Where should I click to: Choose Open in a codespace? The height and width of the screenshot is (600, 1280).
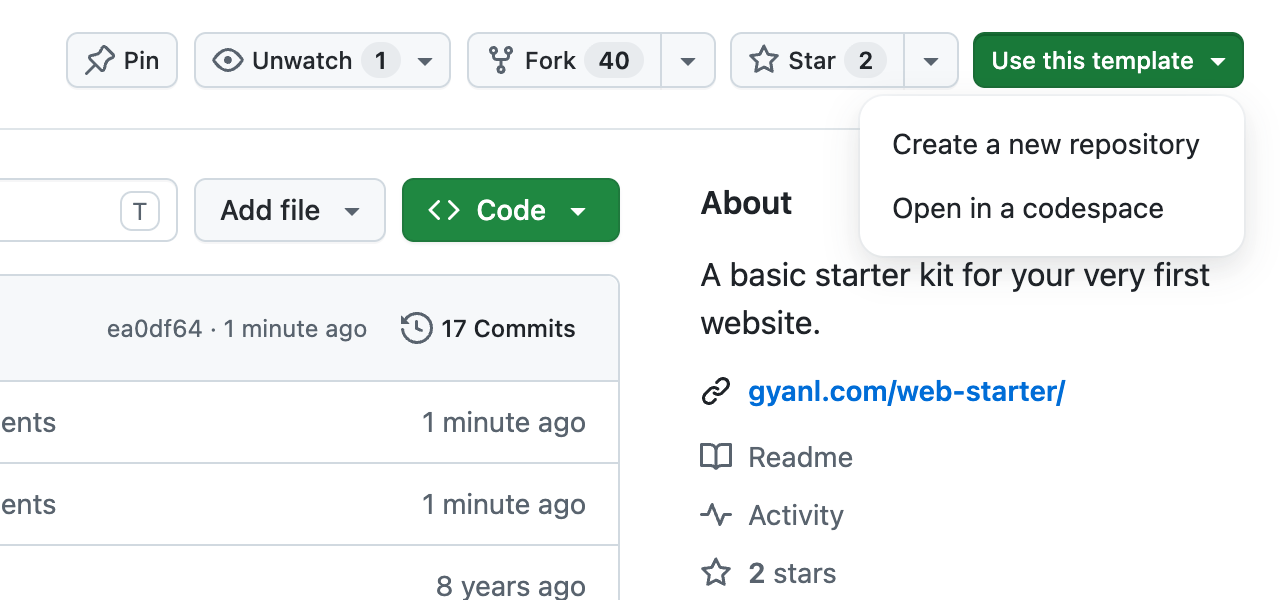point(1028,209)
